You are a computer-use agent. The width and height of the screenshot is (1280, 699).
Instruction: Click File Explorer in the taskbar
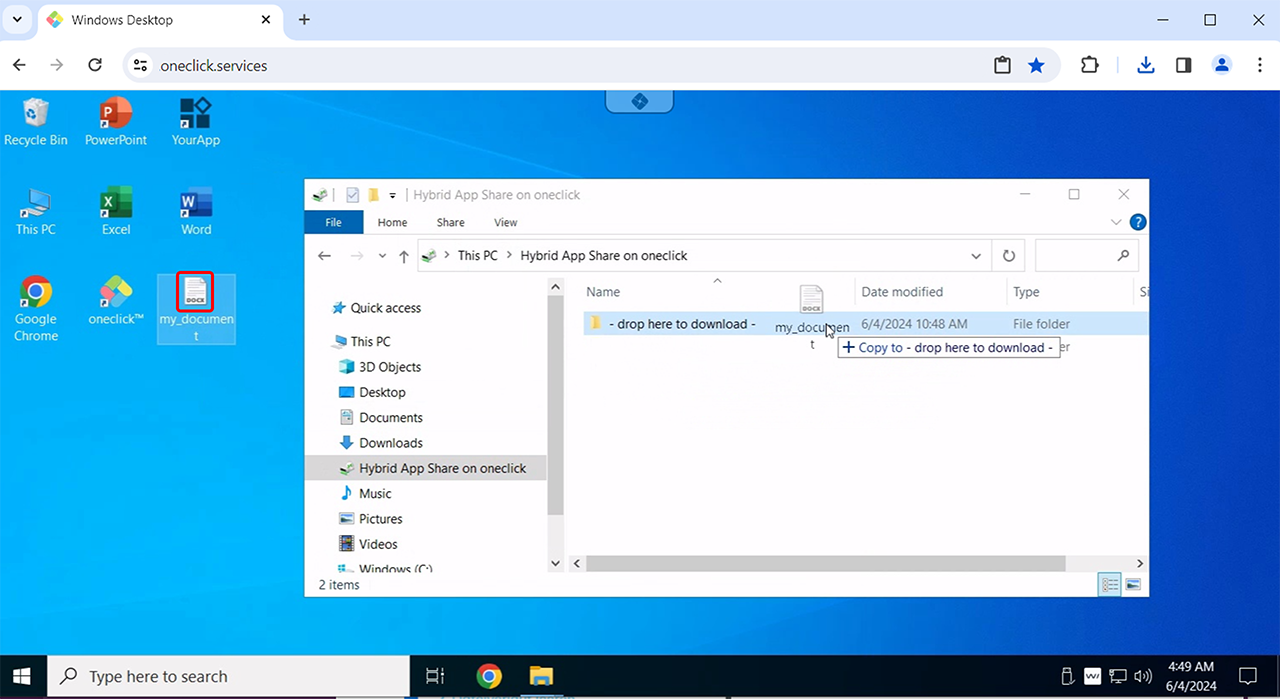click(540, 676)
